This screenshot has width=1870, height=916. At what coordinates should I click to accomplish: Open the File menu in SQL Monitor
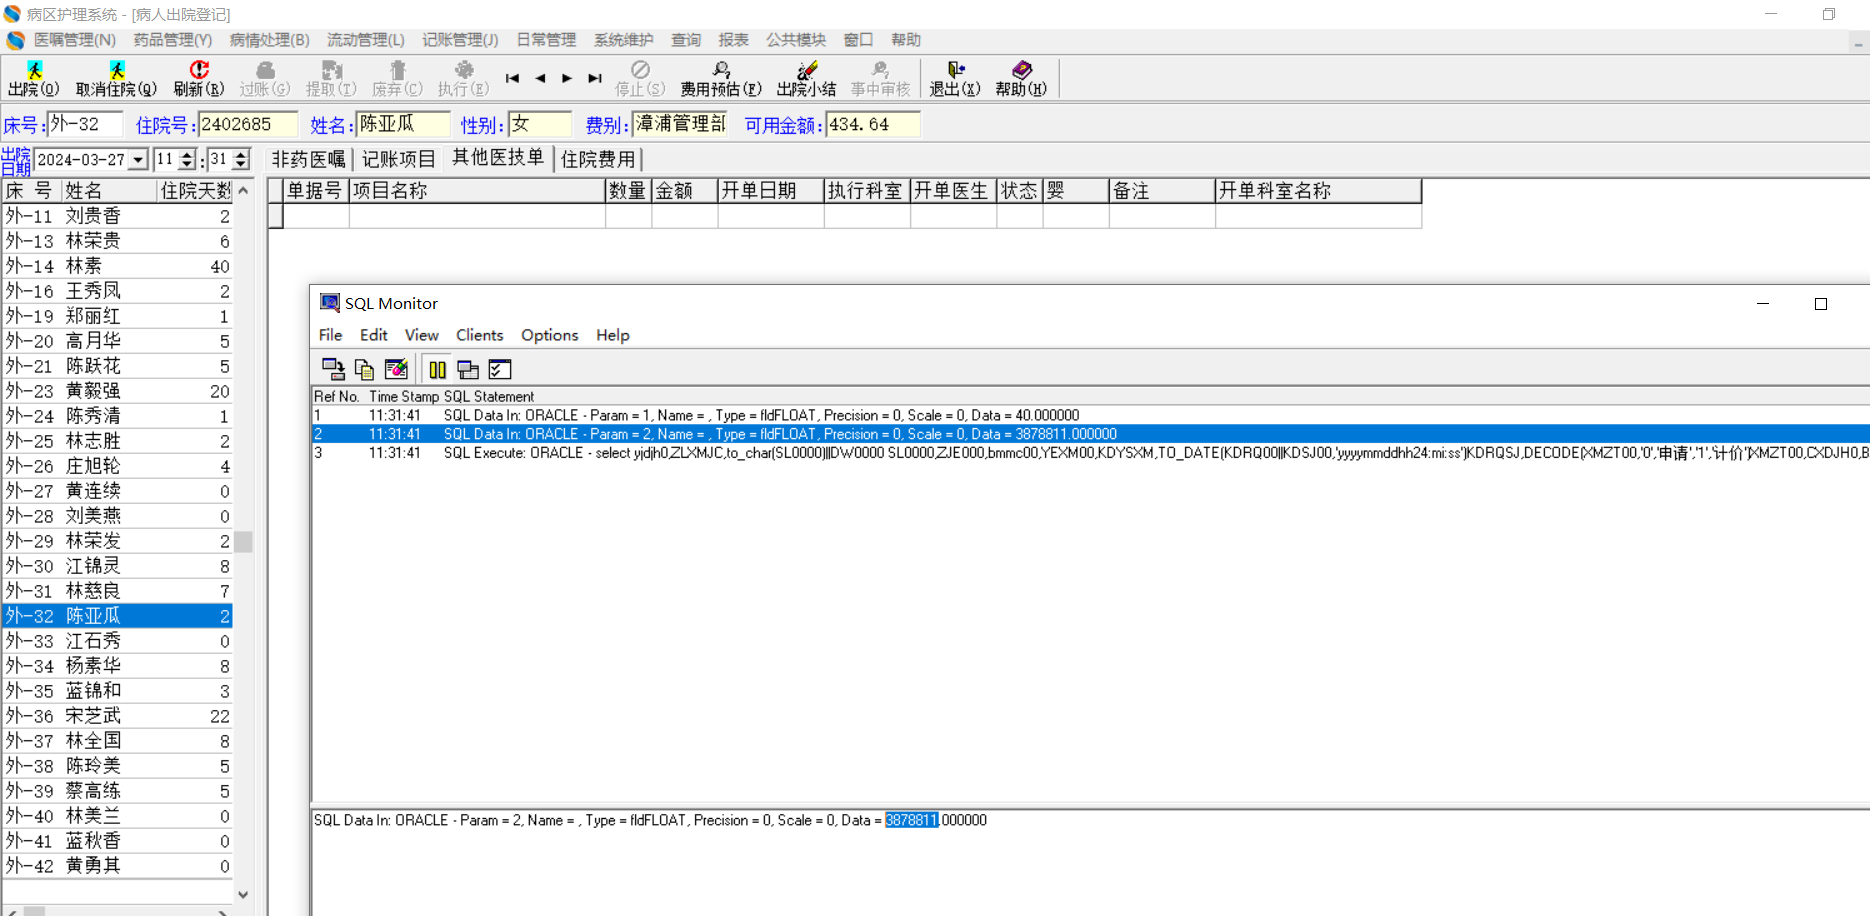(330, 335)
